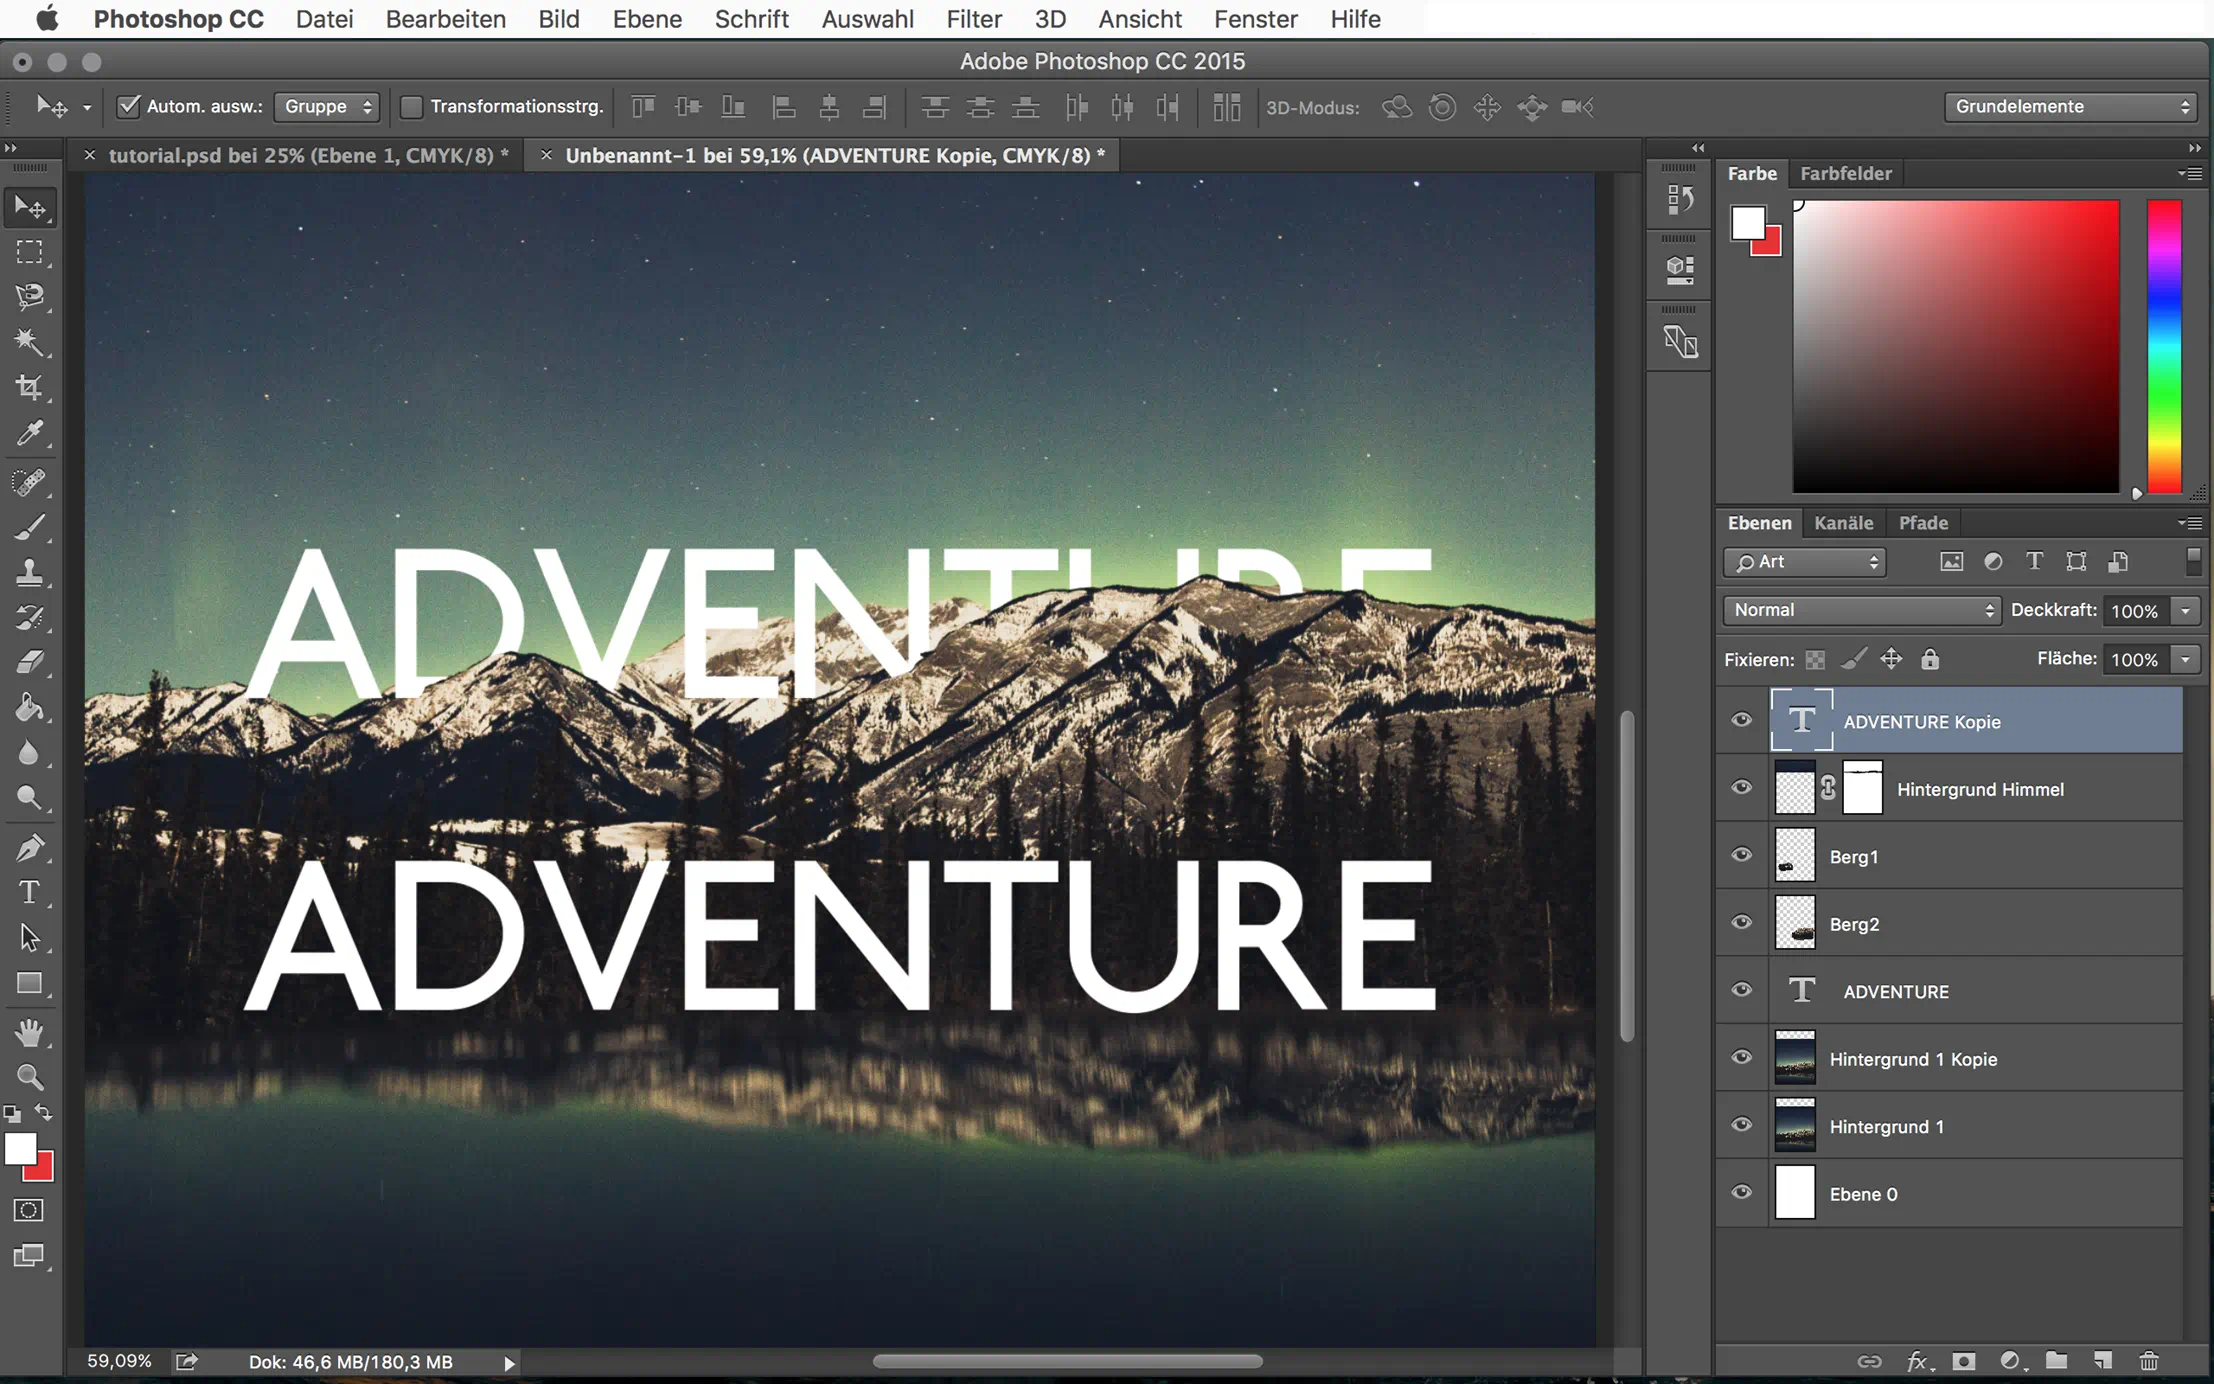Image resolution: width=2214 pixels, height=1384 pixels.
Task: Open the Grundelemente workspace dropdown
Action: click(x=2070, y=106)
